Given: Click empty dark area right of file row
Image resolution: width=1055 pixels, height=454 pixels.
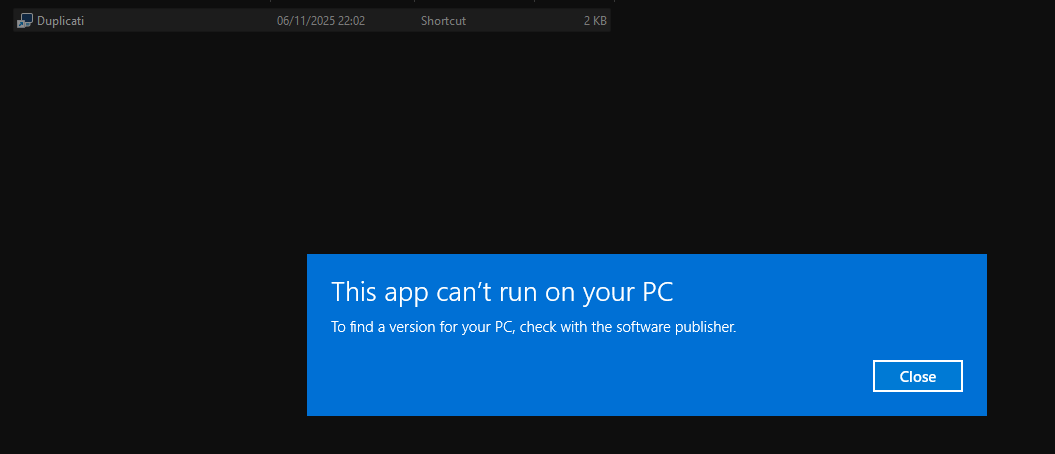Looking at the screenshot, I should (830, 21).
